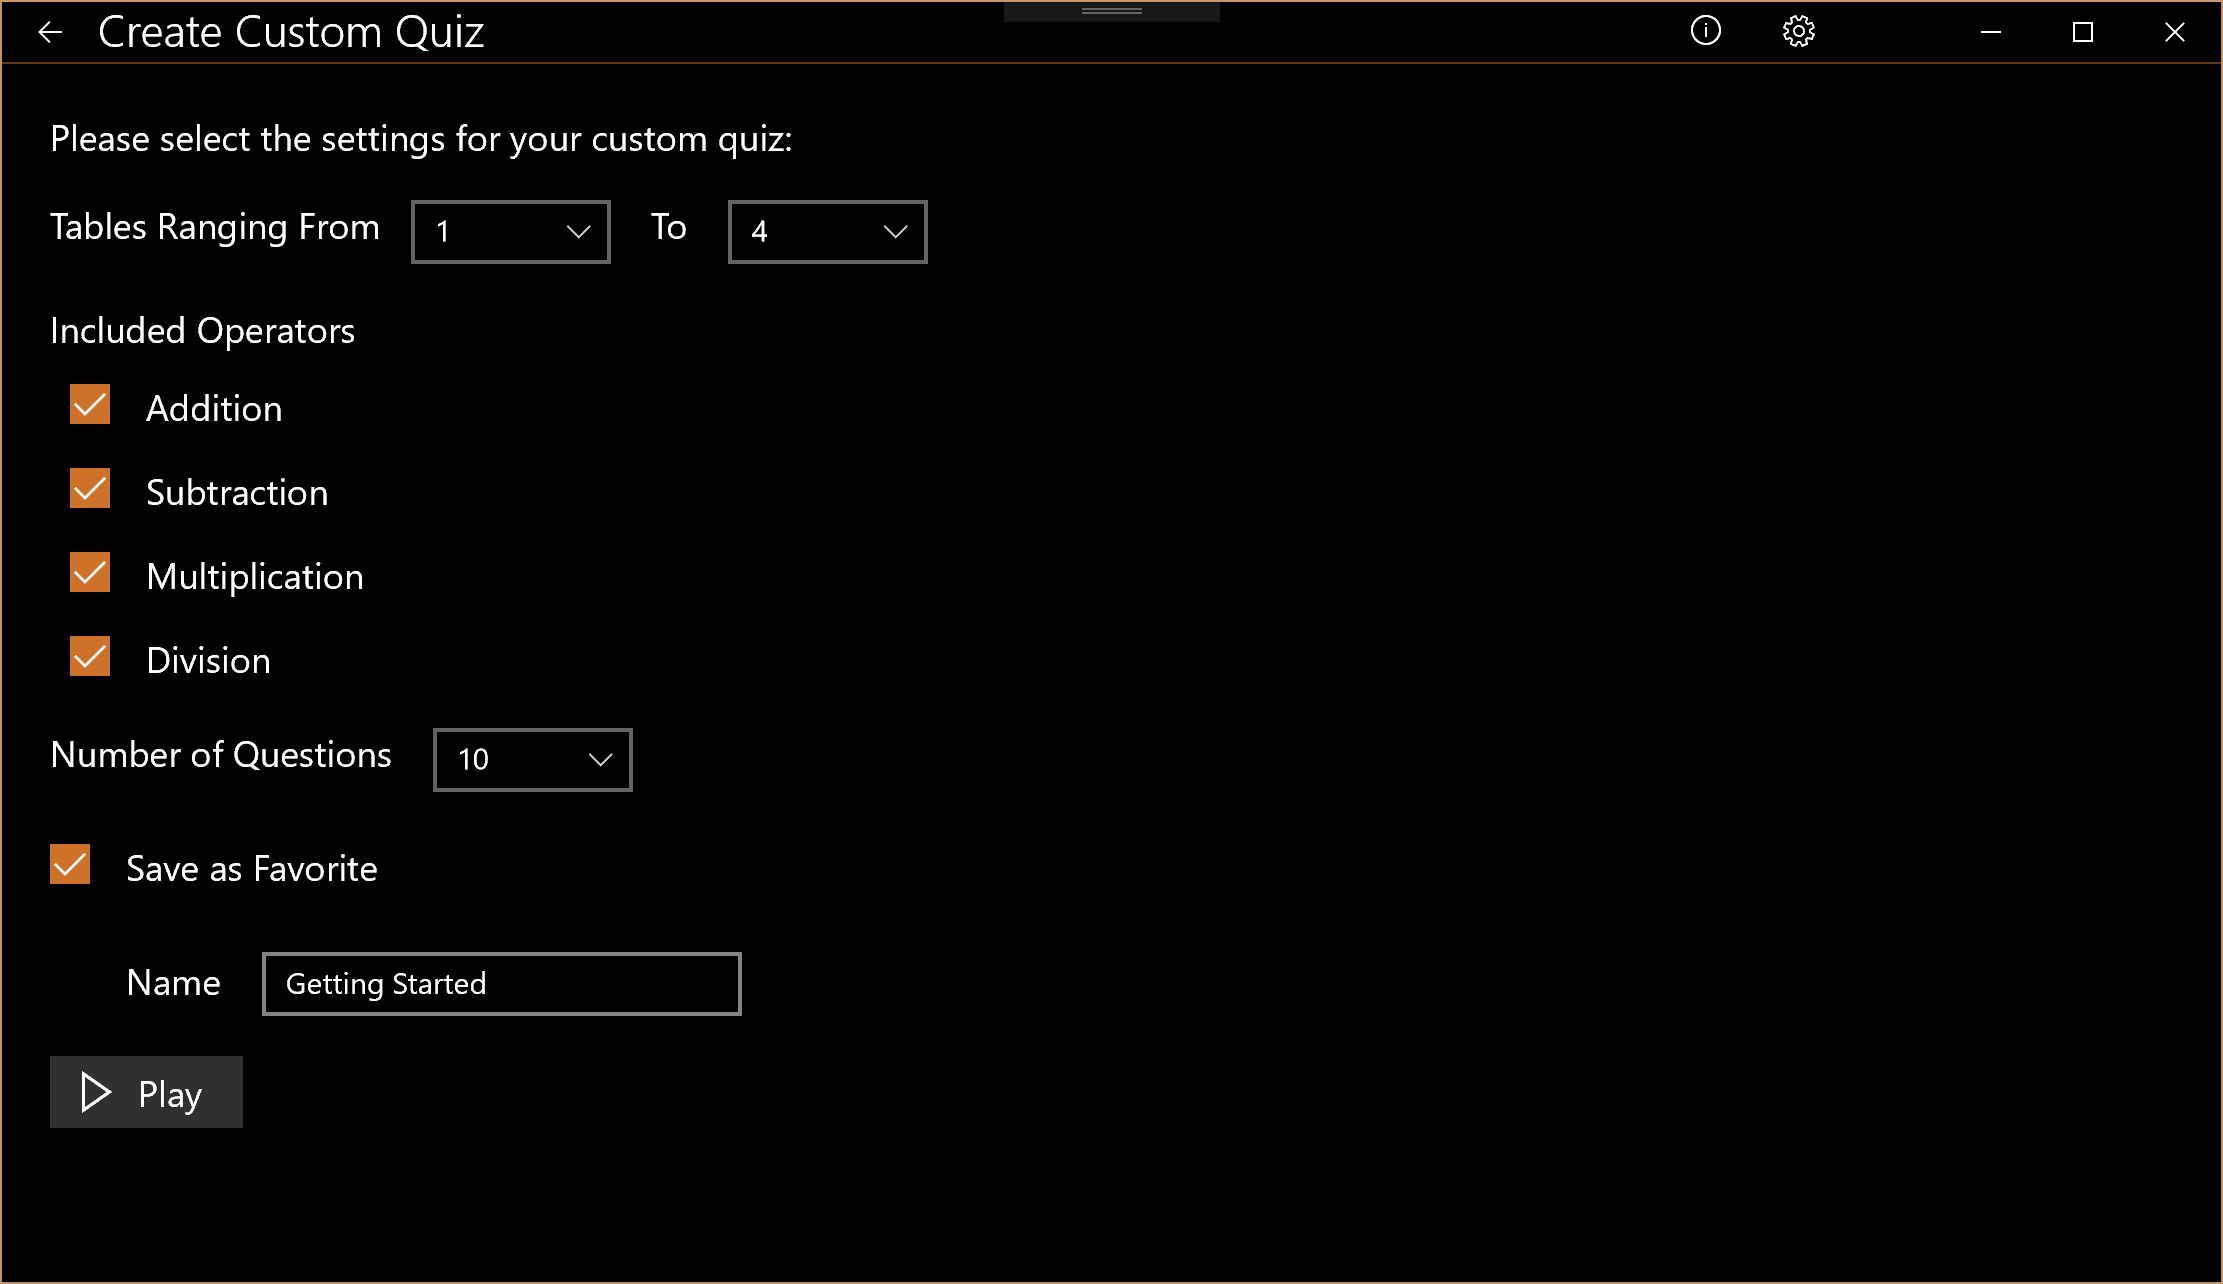Minimize the quiz window
The height and width of the screenshot is (1284, 2223).
(1990, 32)
